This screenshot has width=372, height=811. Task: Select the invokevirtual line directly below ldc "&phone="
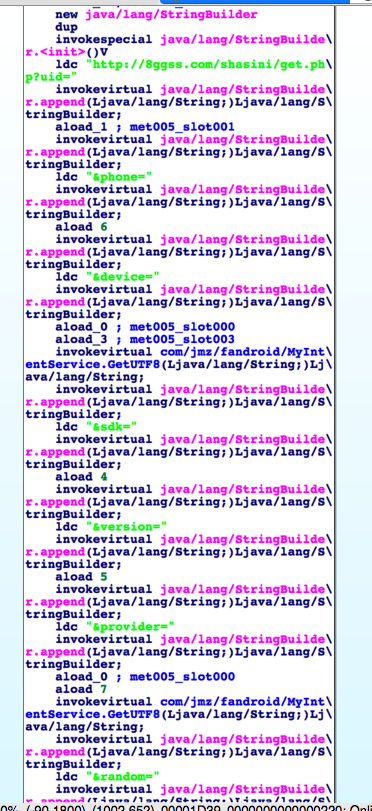194,189
